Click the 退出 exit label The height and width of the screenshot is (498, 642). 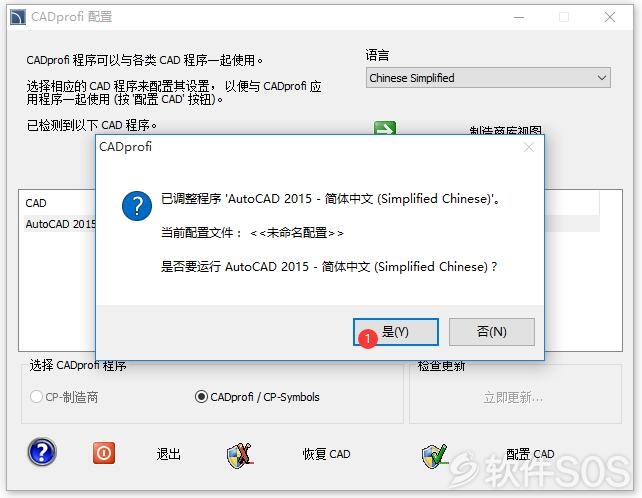(168, 454)
